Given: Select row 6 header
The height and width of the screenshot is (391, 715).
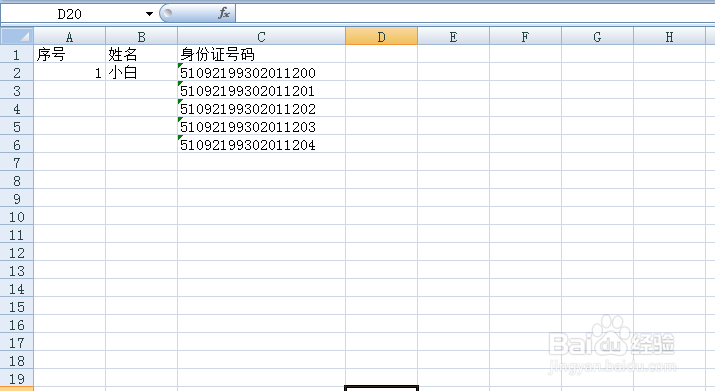Looking at the screenshot, I should (x=17, y=145).
